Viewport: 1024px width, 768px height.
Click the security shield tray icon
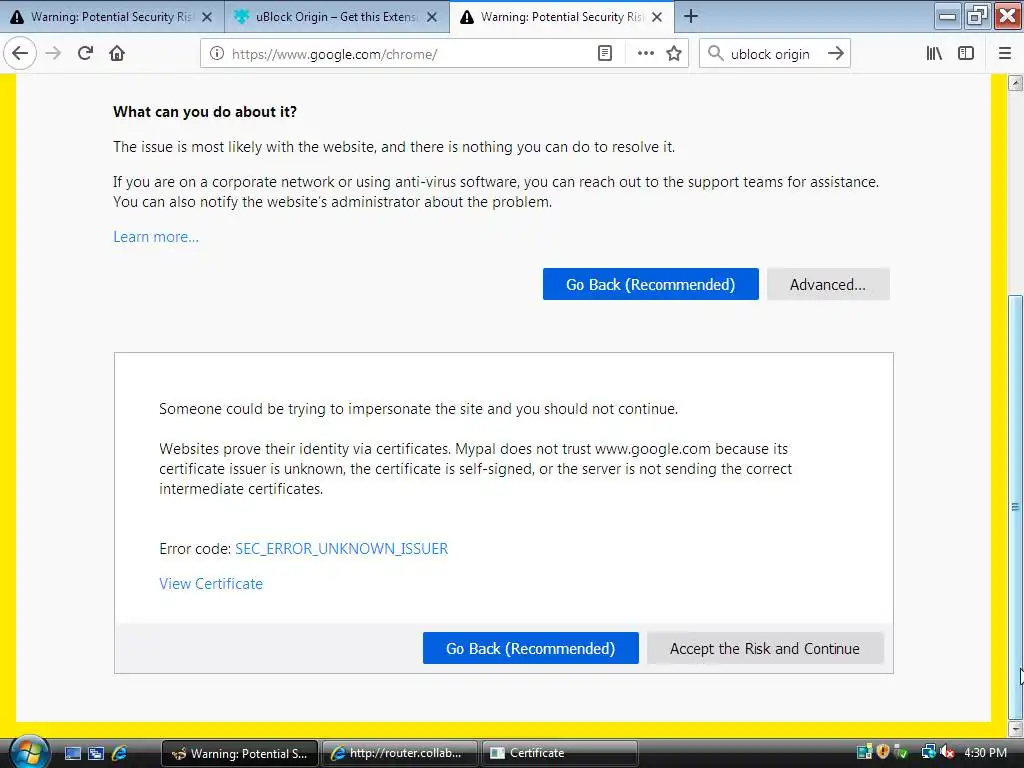tap(883, 752)
